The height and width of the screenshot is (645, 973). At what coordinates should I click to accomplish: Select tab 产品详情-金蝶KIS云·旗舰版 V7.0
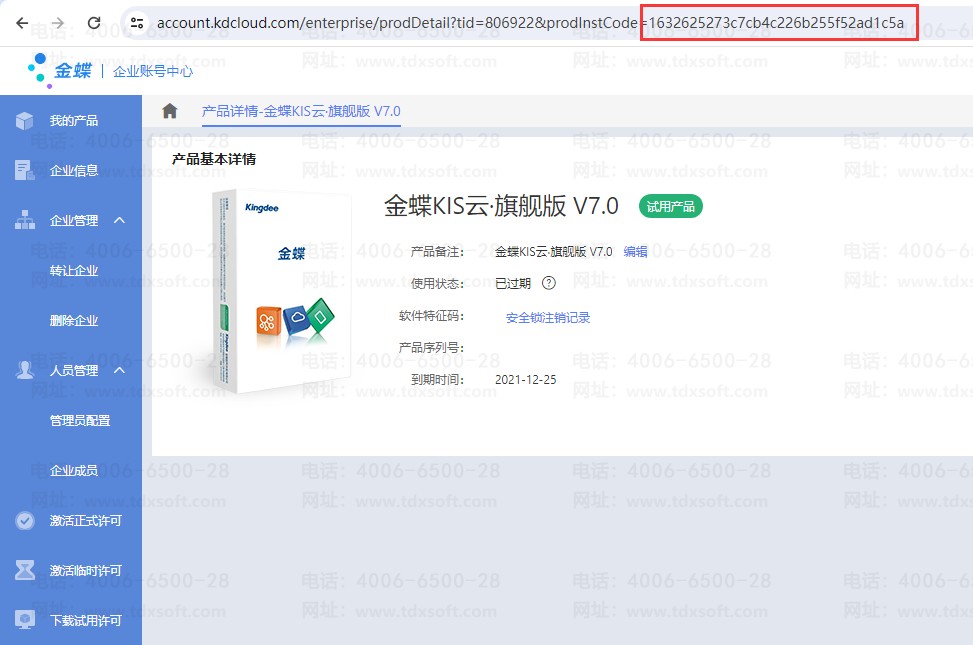(301, 112)
